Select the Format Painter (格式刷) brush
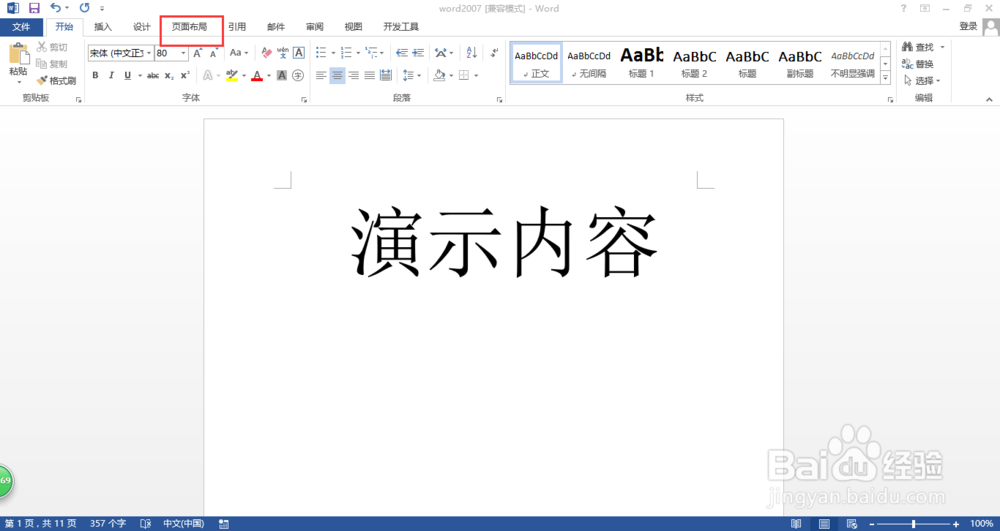1000x531 pixels. [x=42, y=80]
